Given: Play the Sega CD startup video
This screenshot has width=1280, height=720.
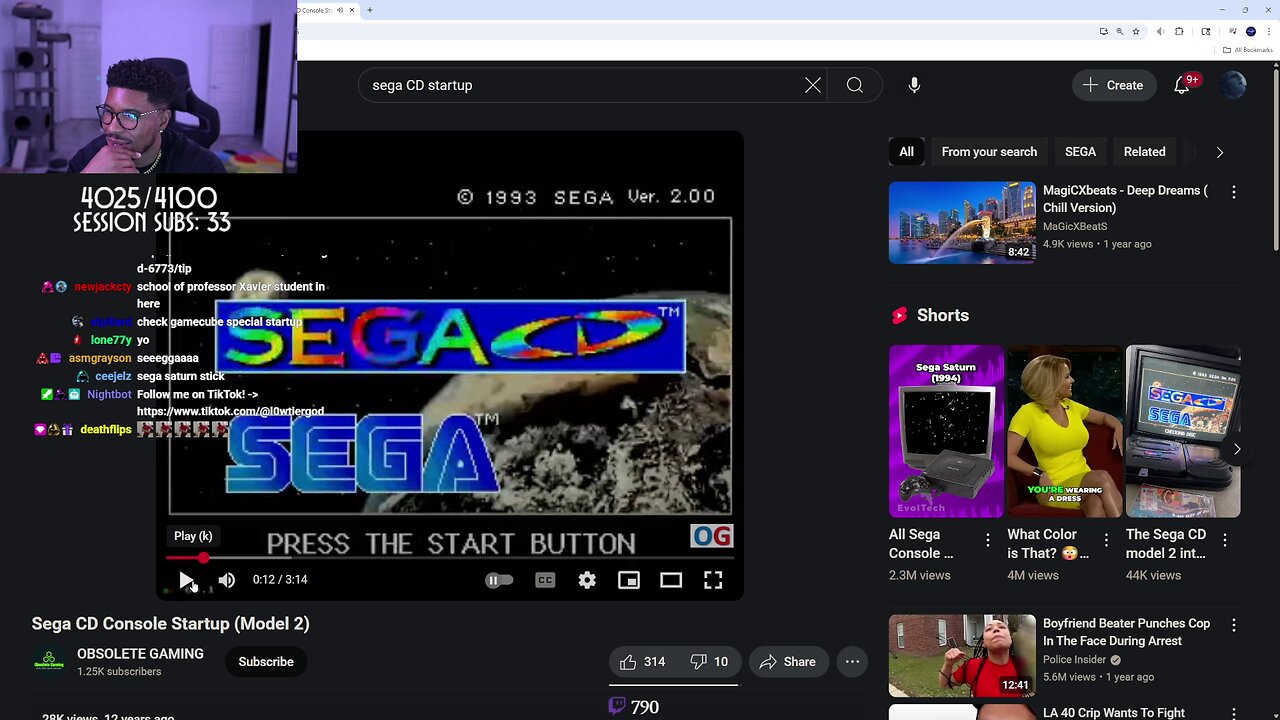Looking at the screenshot, I should pos(186,580).
